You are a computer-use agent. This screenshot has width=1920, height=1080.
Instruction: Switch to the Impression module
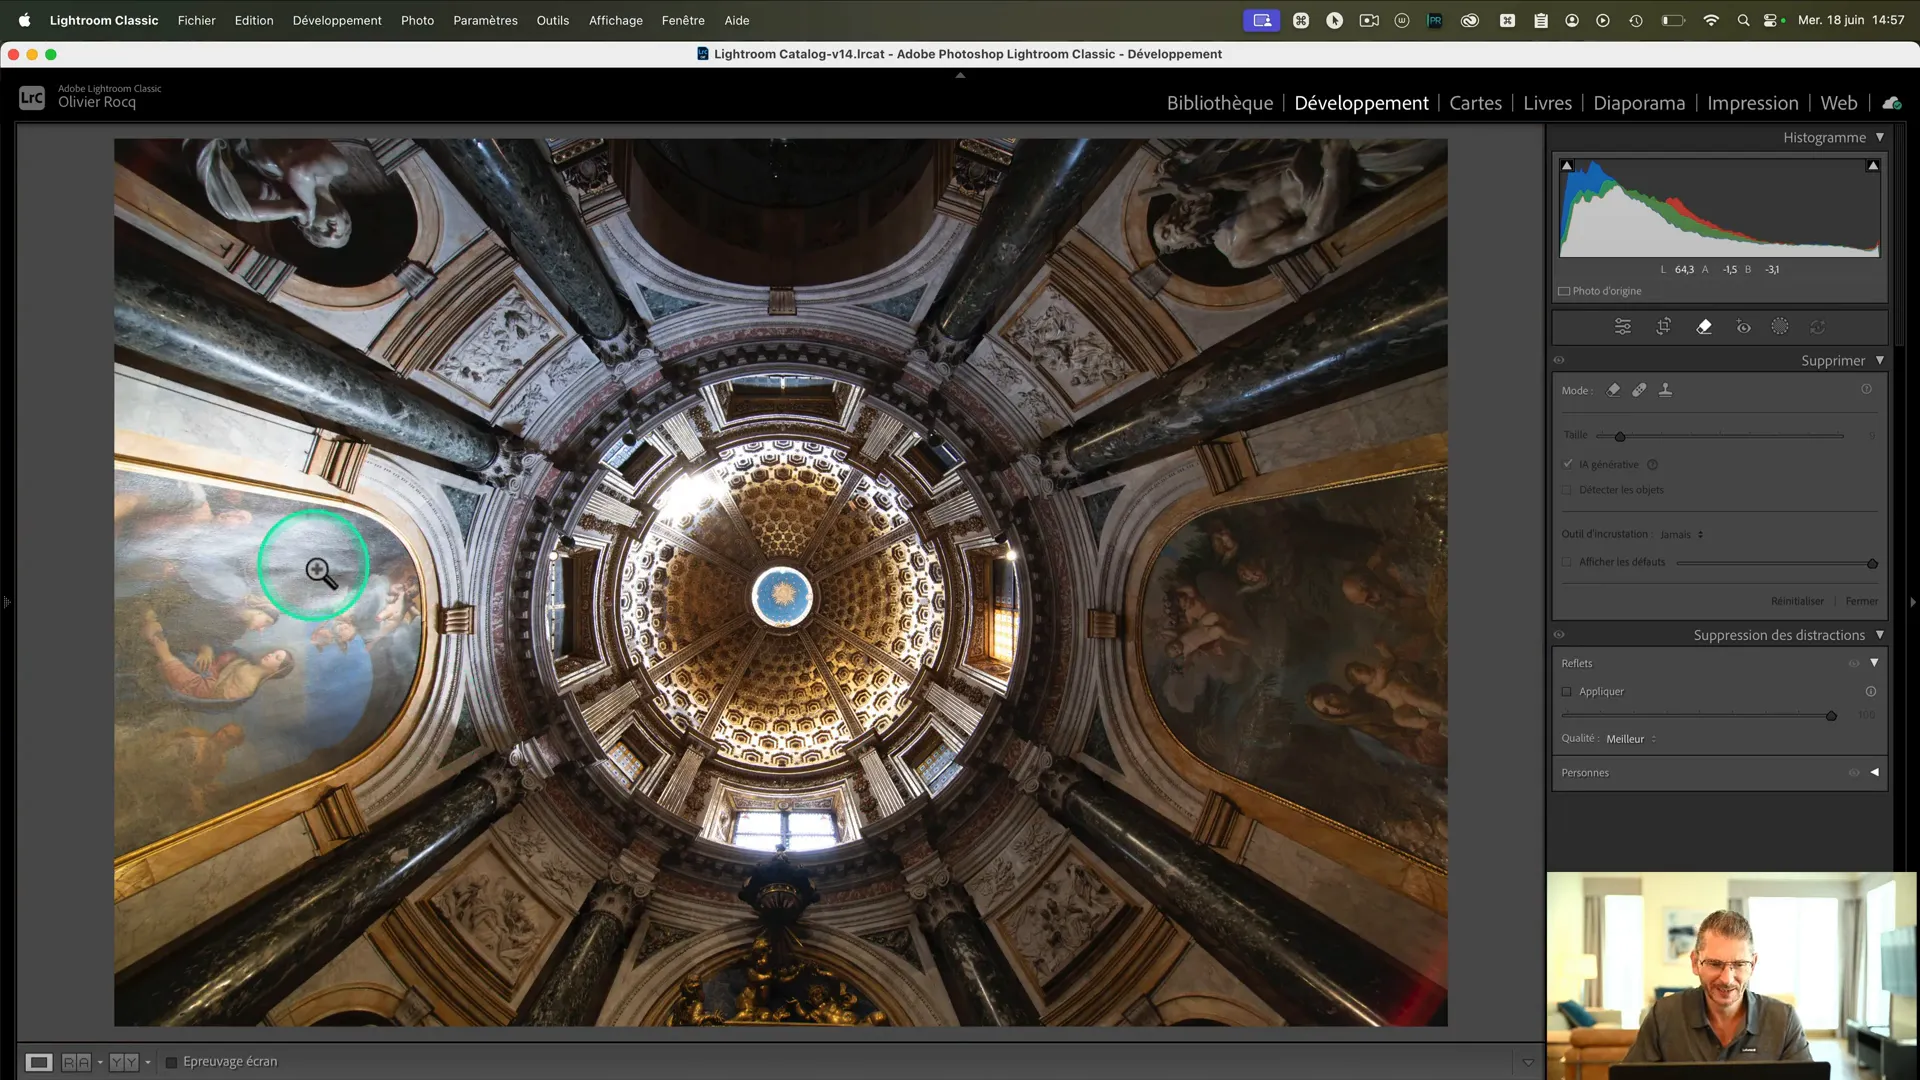(x=1753, y=103)
